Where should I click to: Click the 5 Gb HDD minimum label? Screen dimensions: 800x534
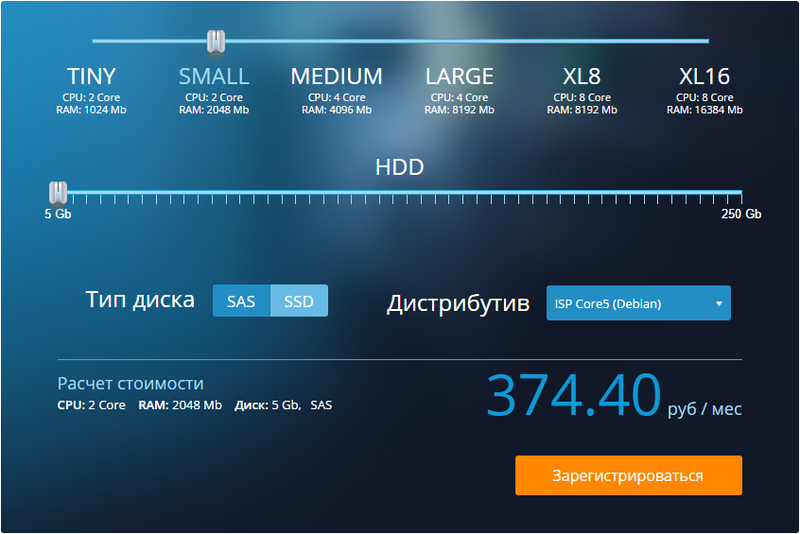[x=58, y=214]
